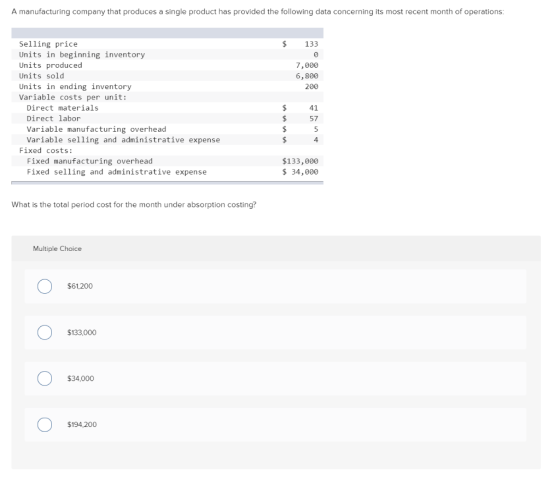Viewport: 560px width, 485px height.
Task: Click the Variable manufacturing overhead row
Action: 167,129
